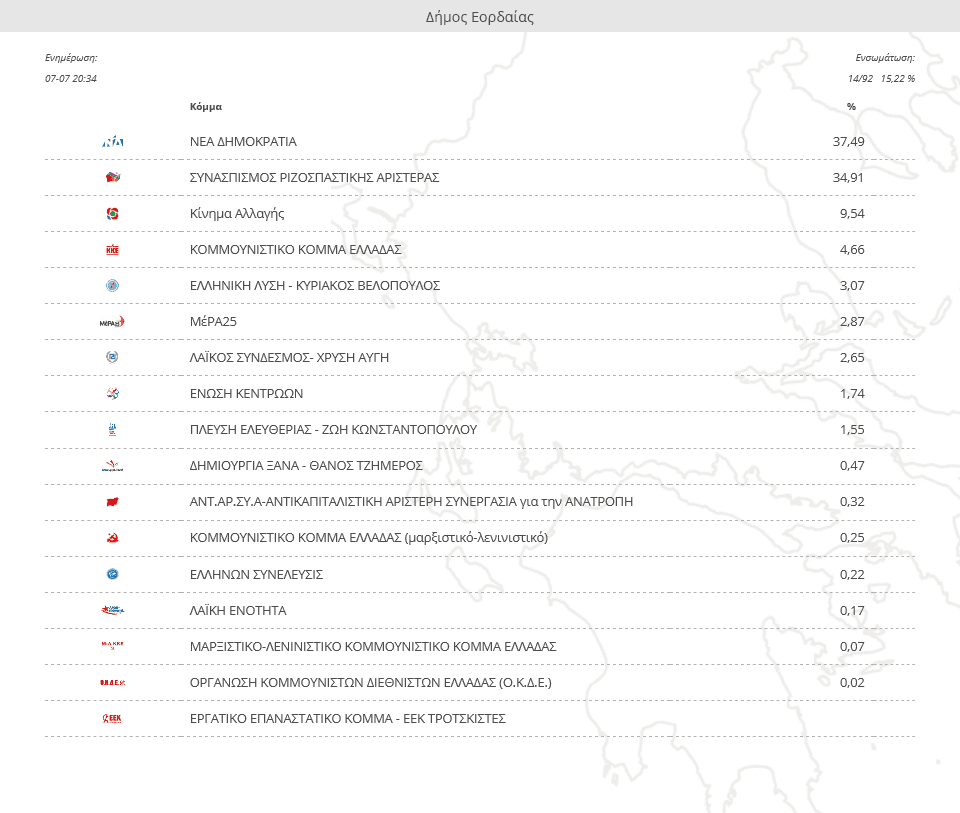Click the 4,66 percentage value

852,250
